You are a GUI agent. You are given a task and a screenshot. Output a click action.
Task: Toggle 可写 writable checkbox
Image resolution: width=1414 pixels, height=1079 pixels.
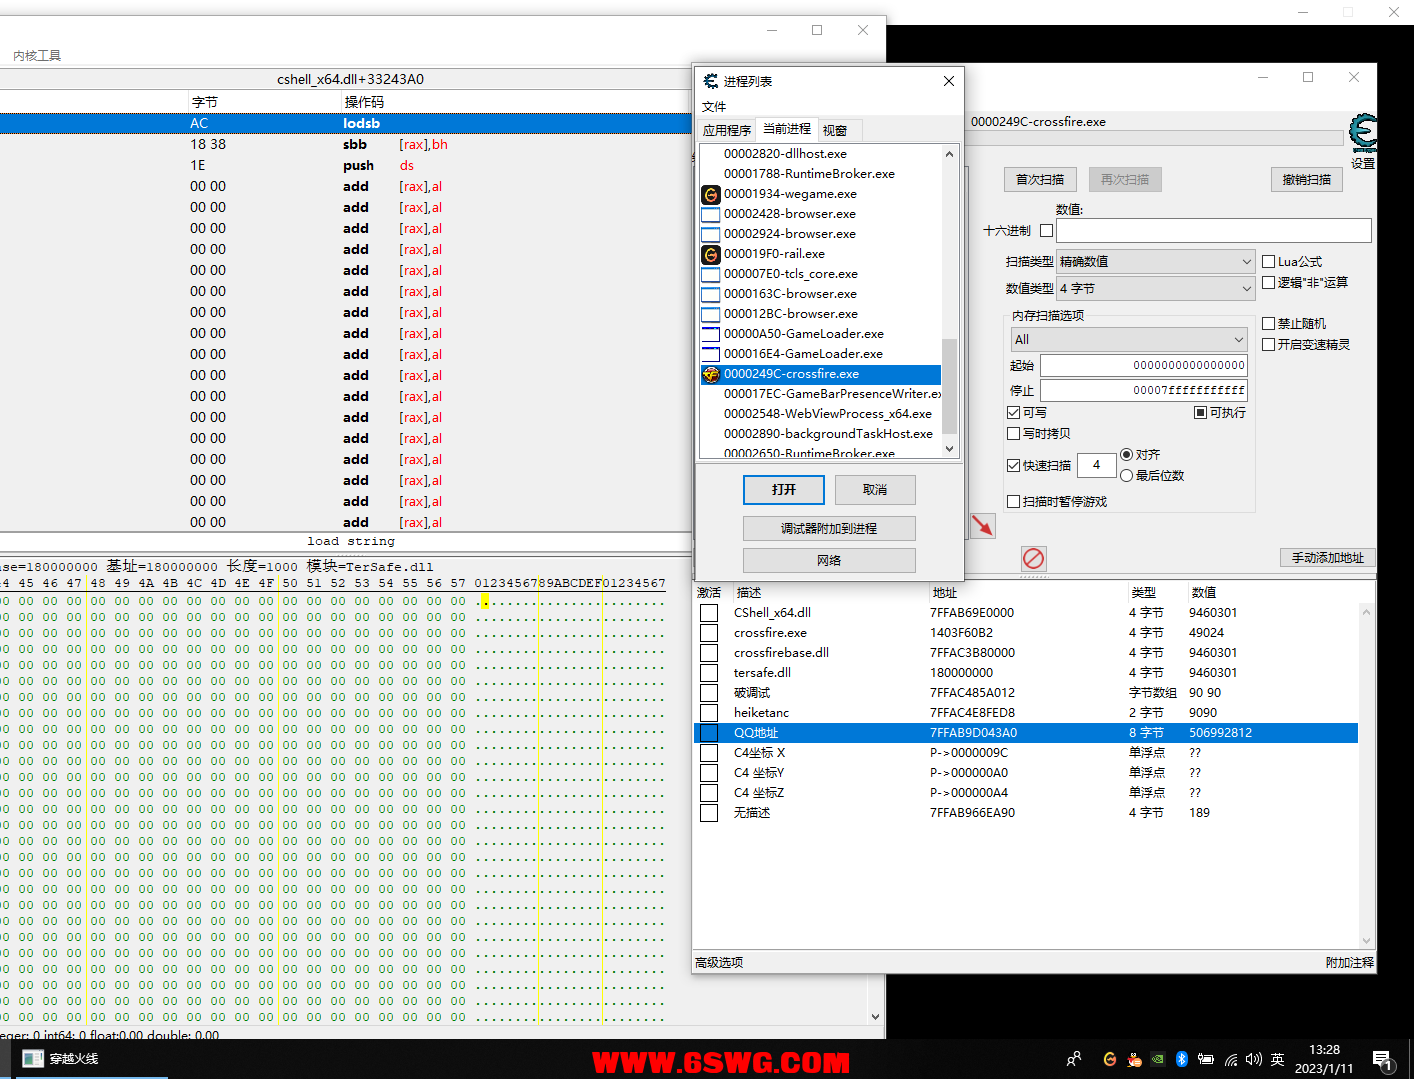[x=1013, y=413]
